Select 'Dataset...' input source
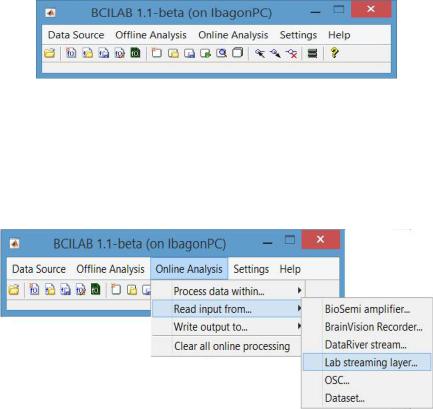Screen dimensions: 433x409 367,398
